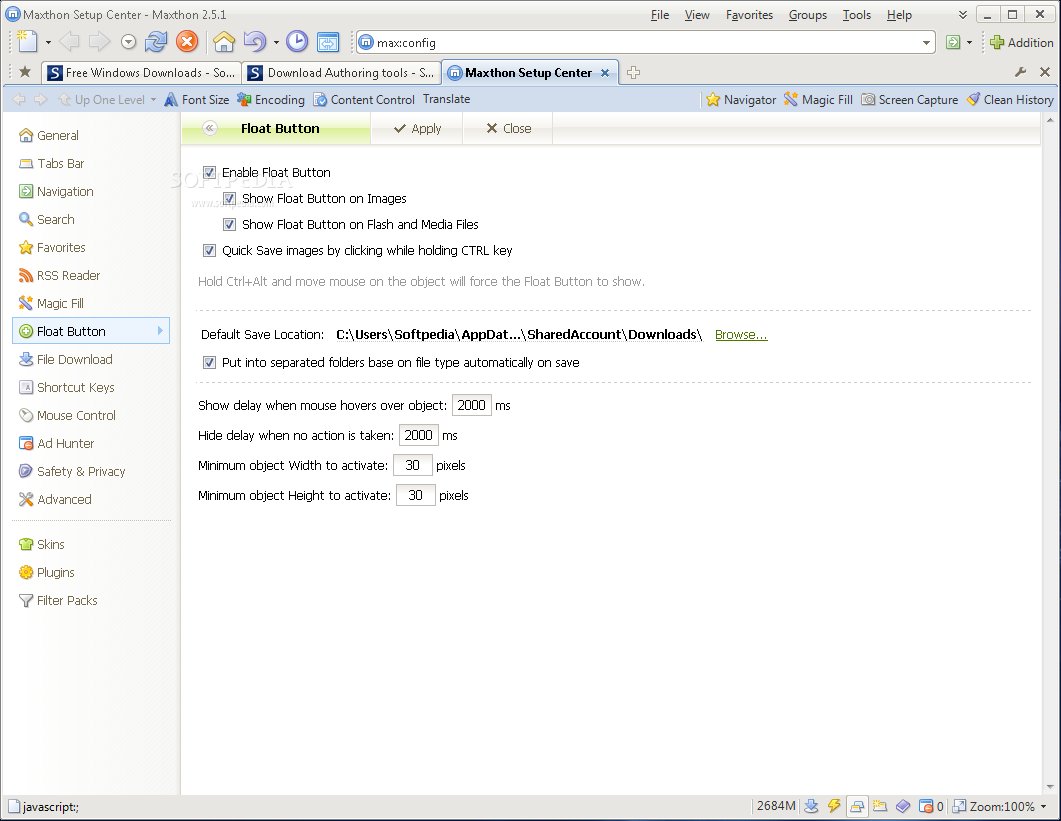Image resolution: width=1061 pixels, height=821 pixels.
Task: Open General settings section
Action: pos(49,135)
